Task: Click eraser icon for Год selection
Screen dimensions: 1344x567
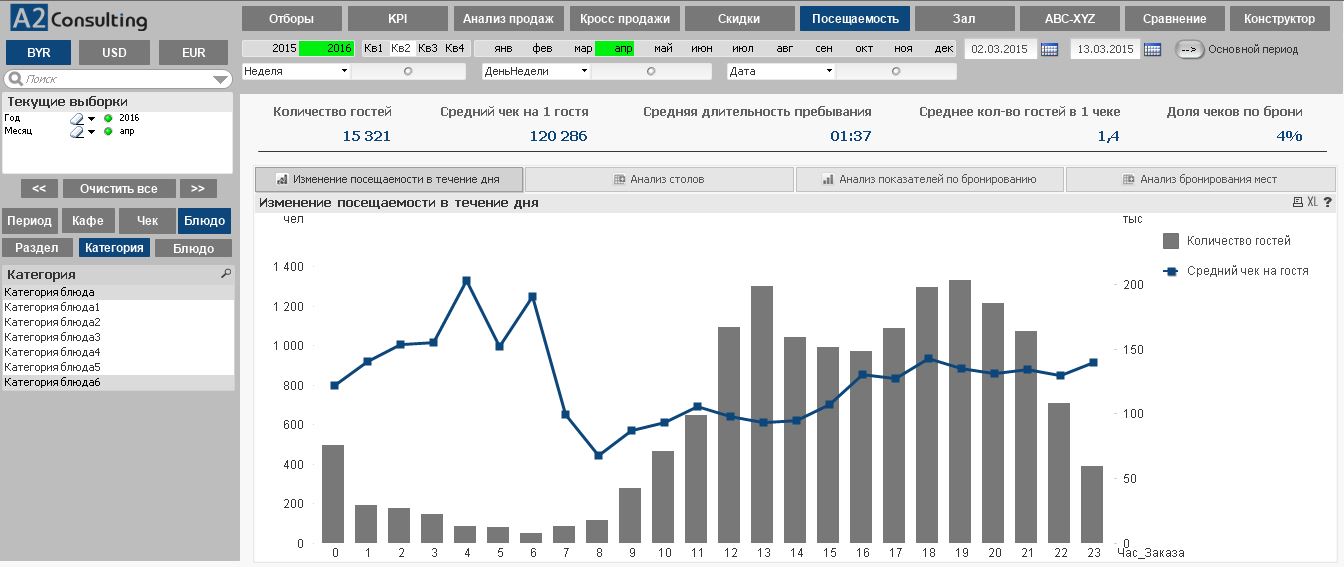Action: (76, 118)
